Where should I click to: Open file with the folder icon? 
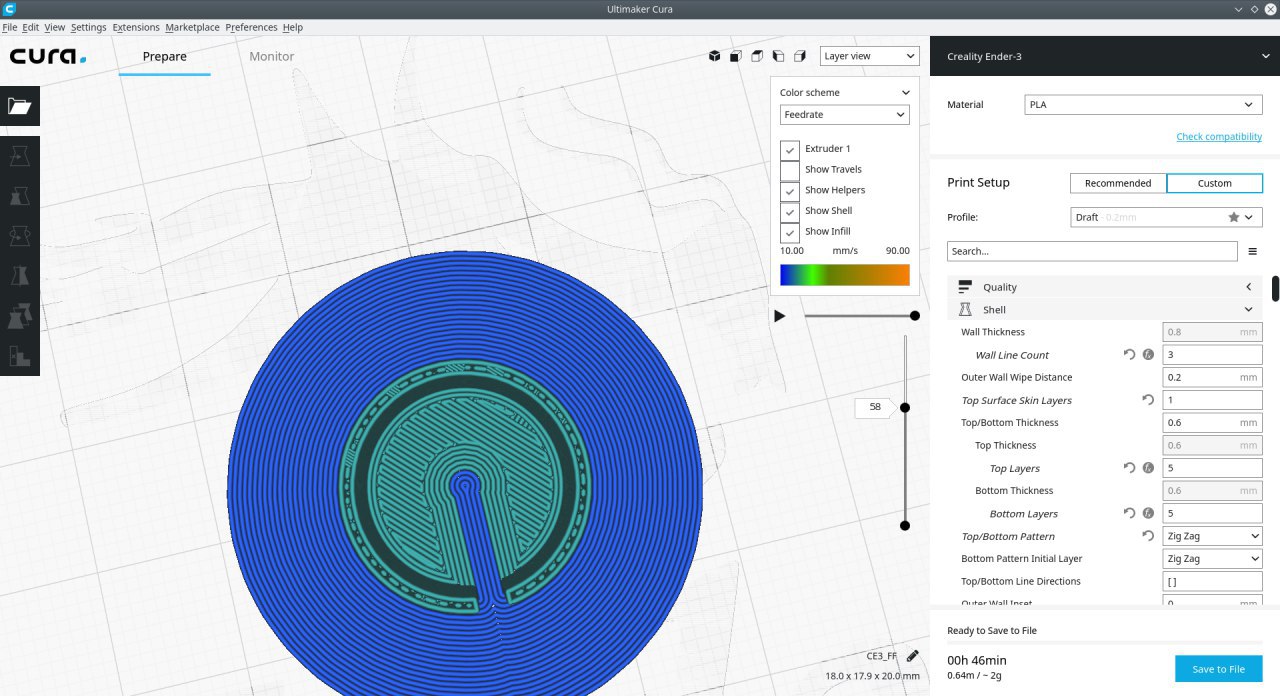click(20, 106)
